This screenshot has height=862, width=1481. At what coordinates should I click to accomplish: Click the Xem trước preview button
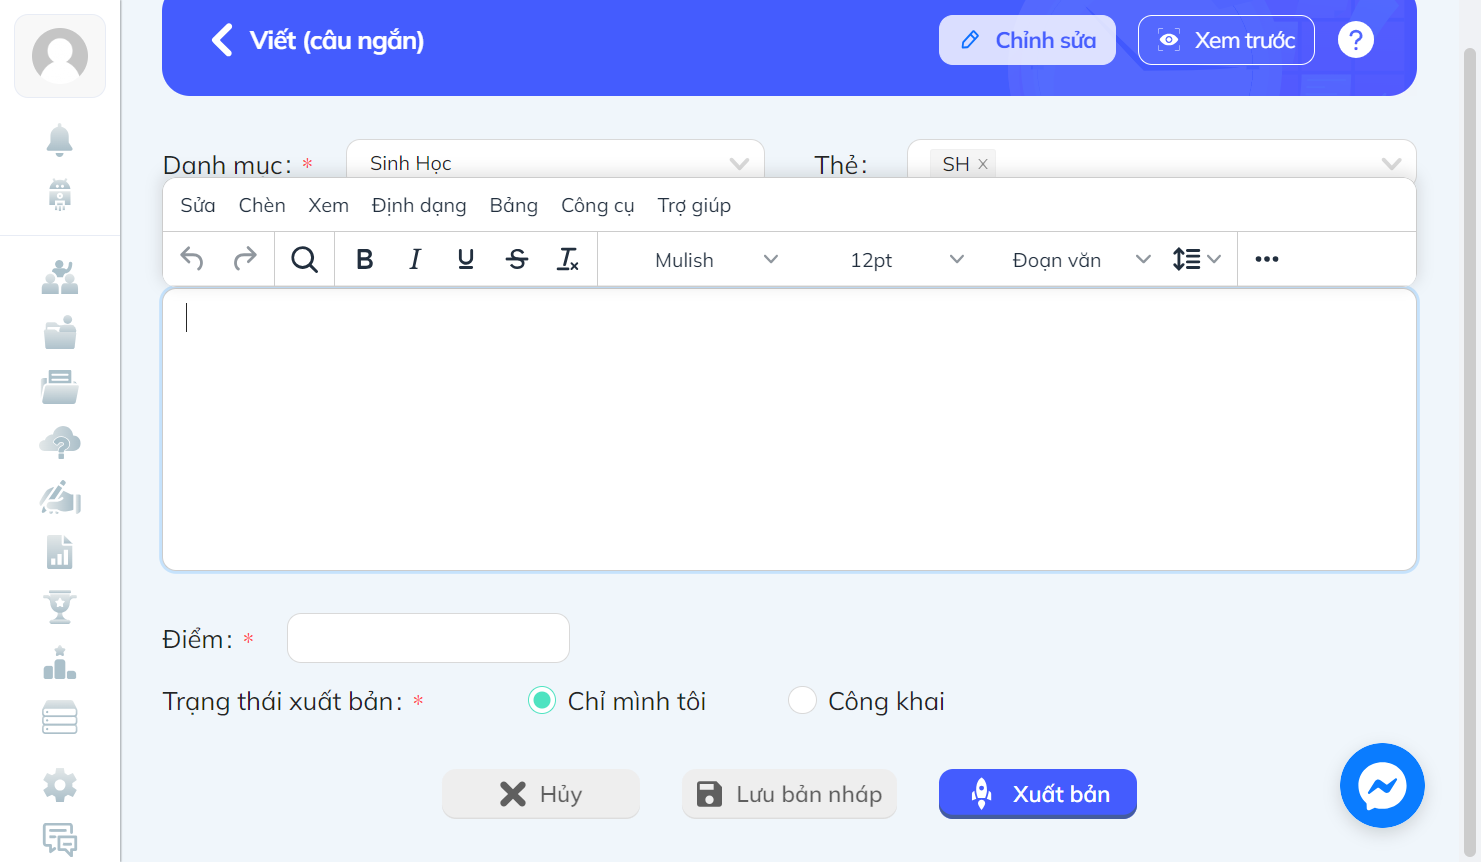[x=1226, y=40]
